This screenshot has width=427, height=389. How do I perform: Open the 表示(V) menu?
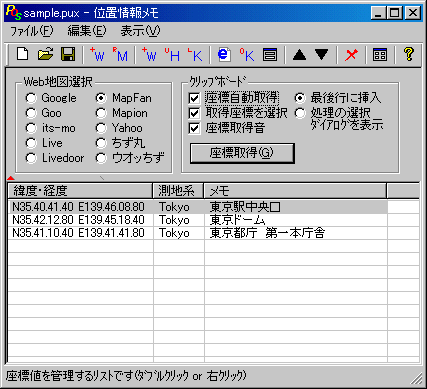tap(140, 31)
